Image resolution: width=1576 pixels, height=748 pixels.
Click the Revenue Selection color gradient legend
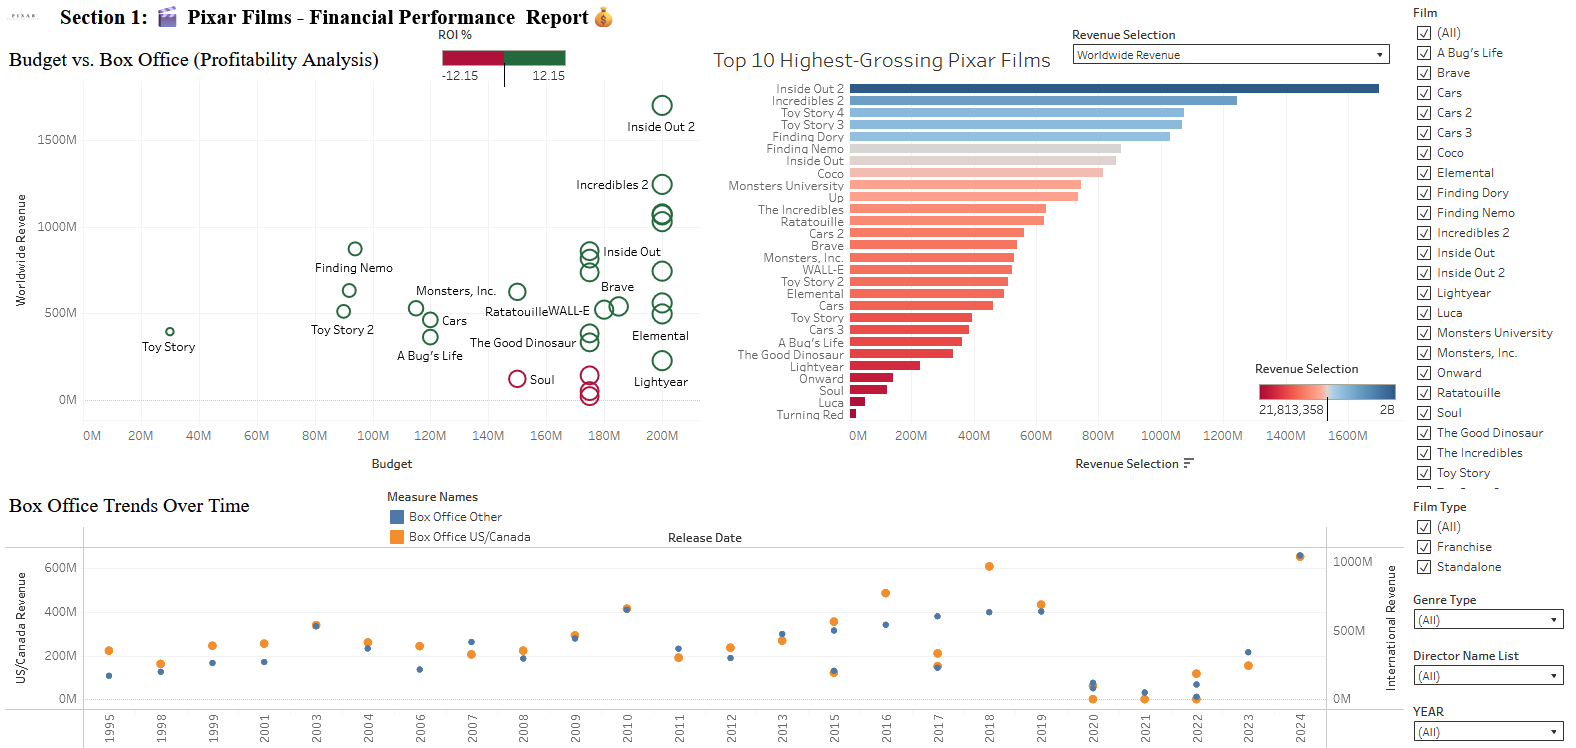(1327, 392)
